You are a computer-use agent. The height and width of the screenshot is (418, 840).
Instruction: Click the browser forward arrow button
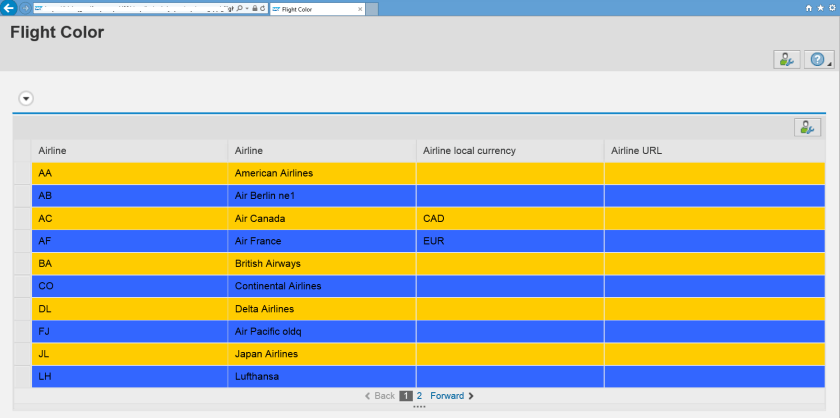tap(25, 9)
